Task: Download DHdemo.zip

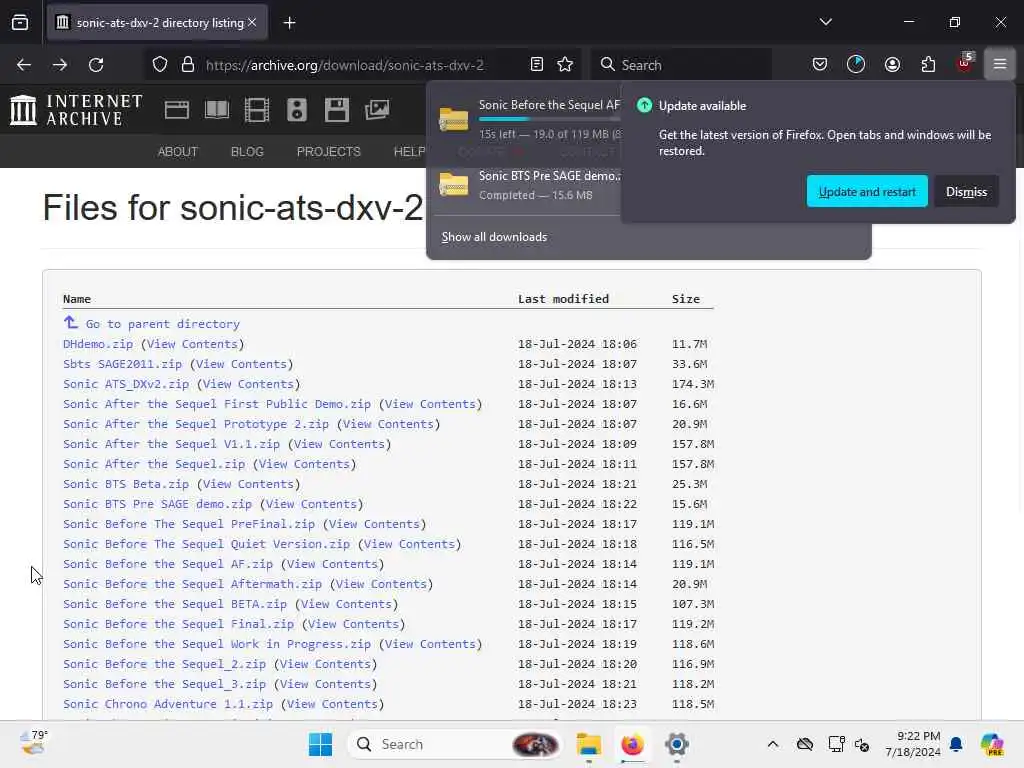Action: (x=98, y=344)
